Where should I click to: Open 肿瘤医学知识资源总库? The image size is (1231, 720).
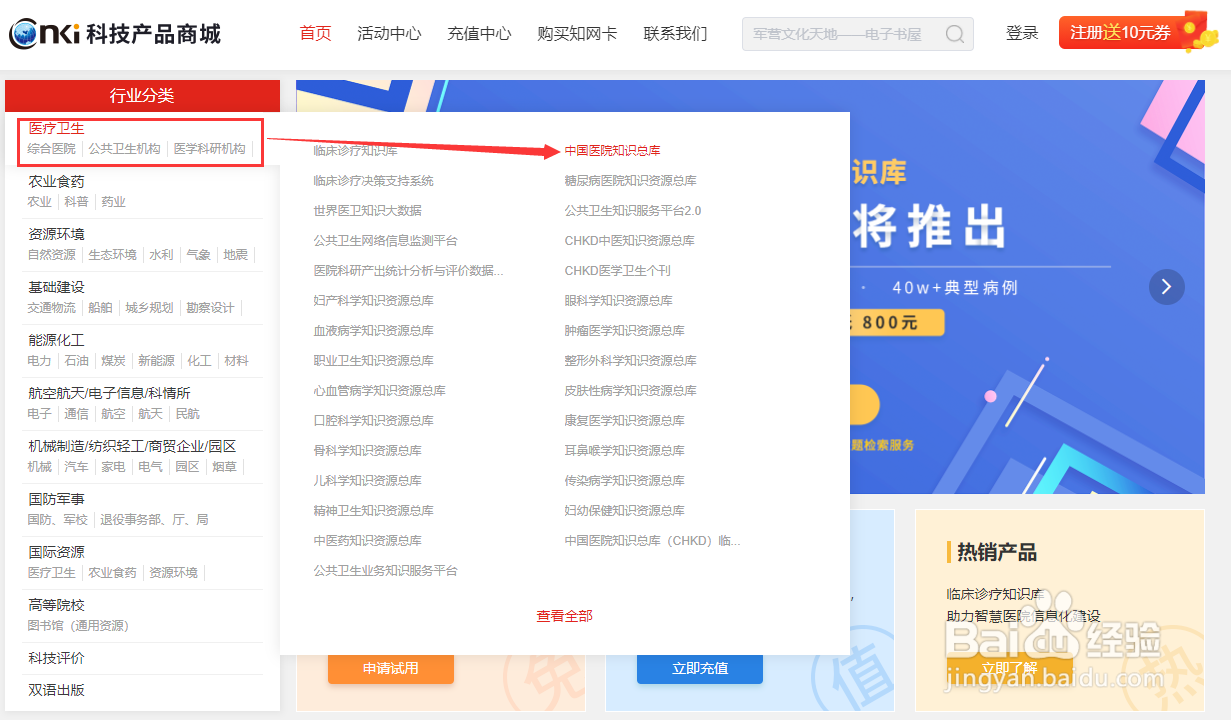point(624,331)
